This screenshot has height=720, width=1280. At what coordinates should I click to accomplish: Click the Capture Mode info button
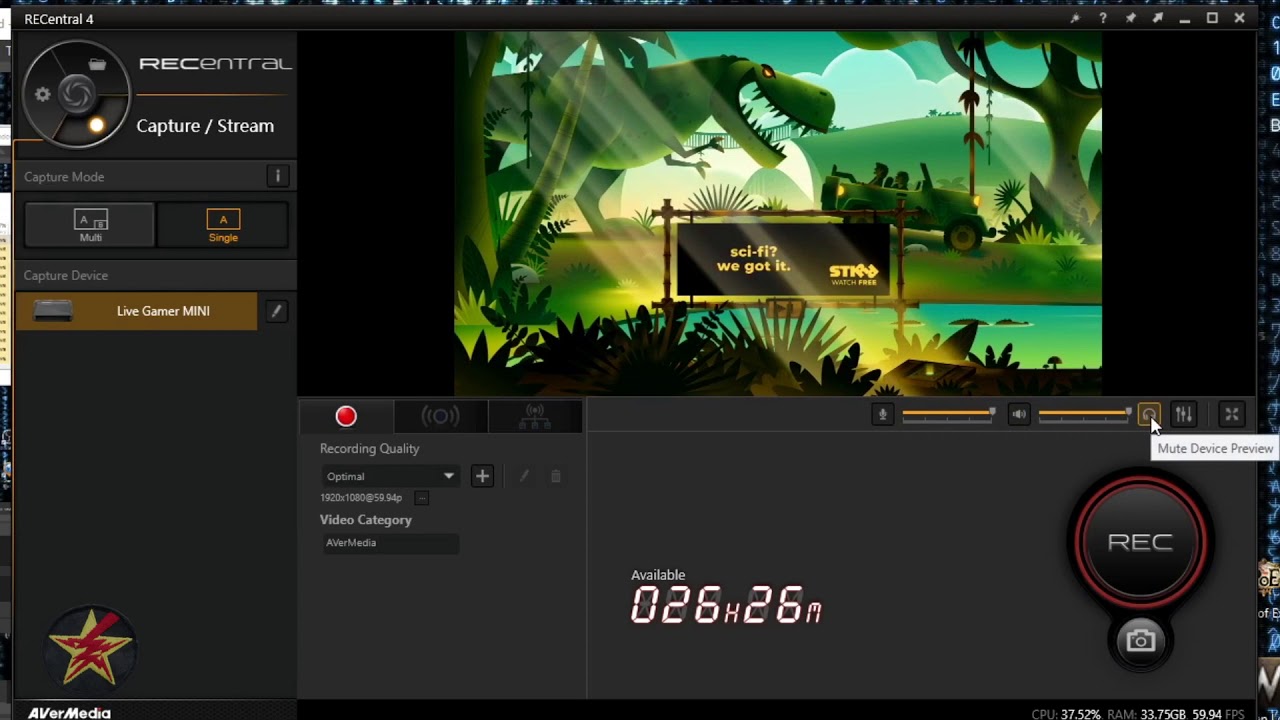coord(278,176)
